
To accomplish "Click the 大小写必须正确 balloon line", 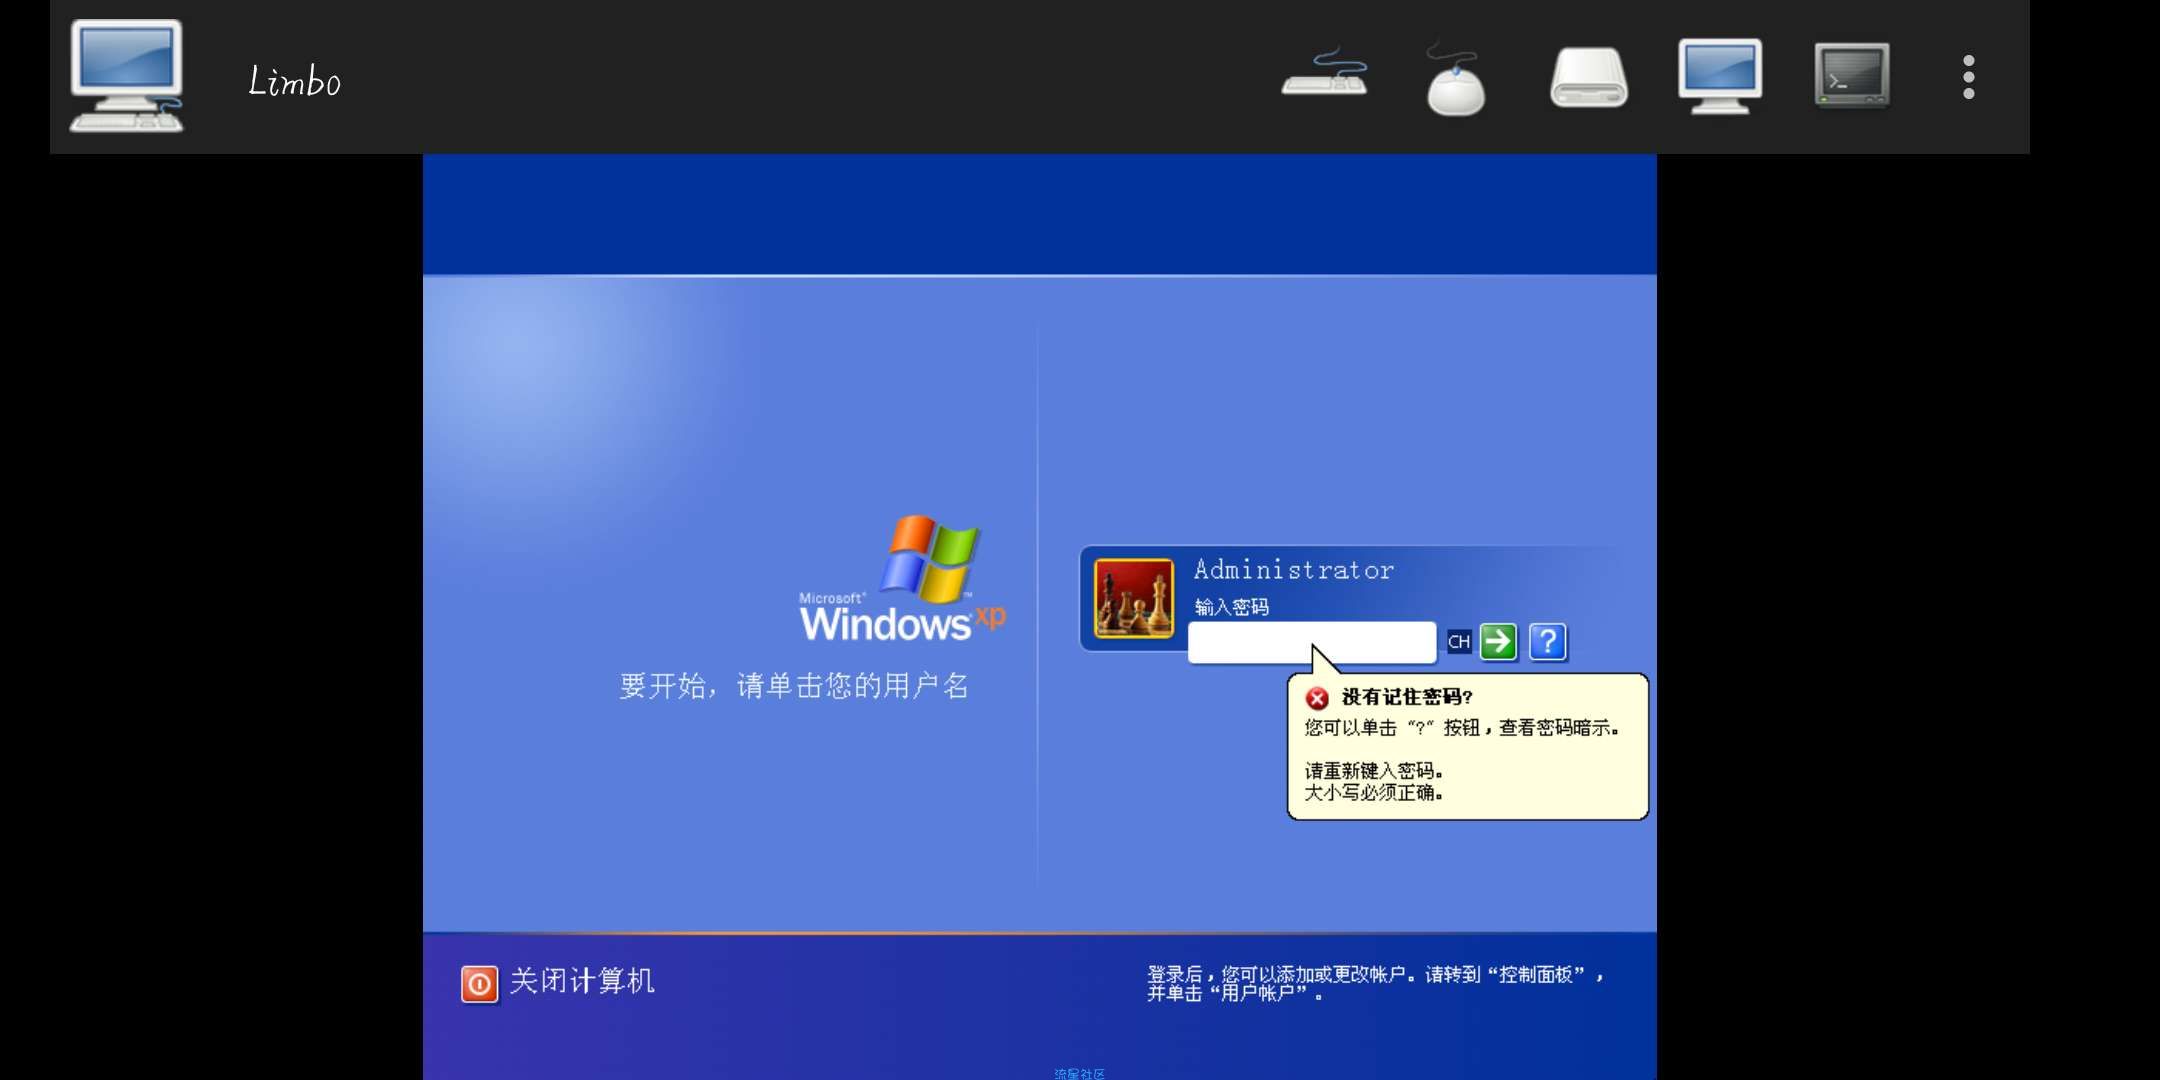I will (1374, 793).
